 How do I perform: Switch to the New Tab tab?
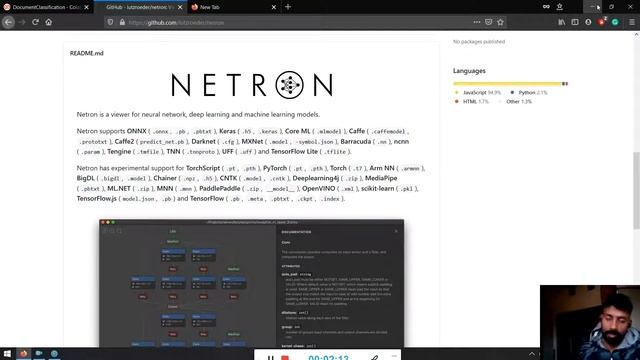pyautogui.click(x=234, y=7)
